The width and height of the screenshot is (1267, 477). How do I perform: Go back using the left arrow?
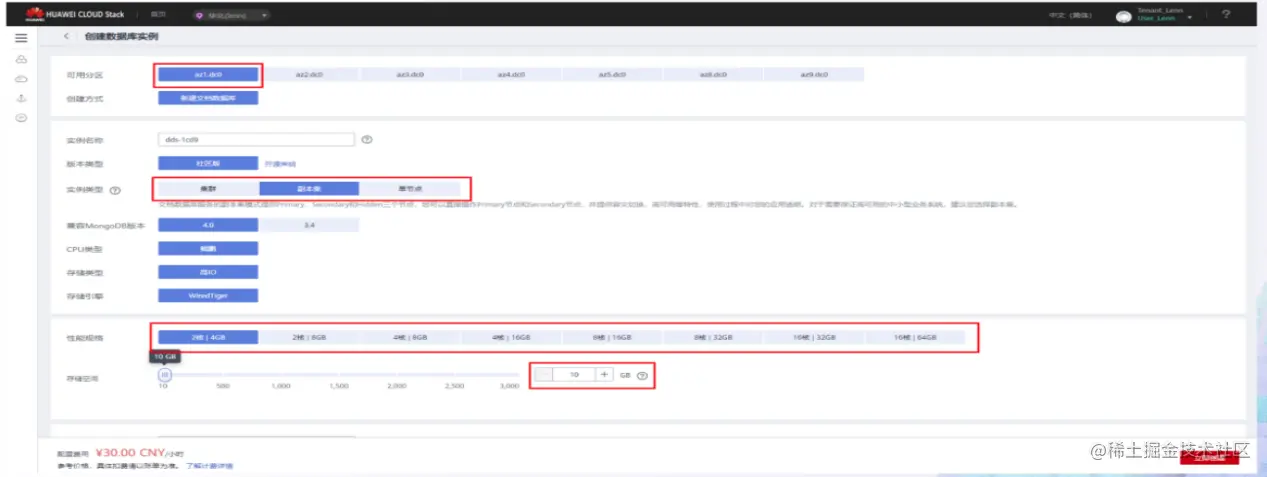tap(66, 37)
